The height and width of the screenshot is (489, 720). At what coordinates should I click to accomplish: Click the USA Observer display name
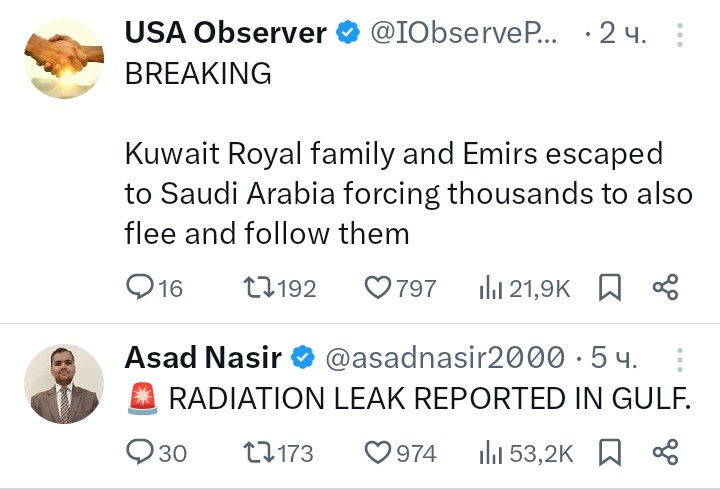(226, 33)
